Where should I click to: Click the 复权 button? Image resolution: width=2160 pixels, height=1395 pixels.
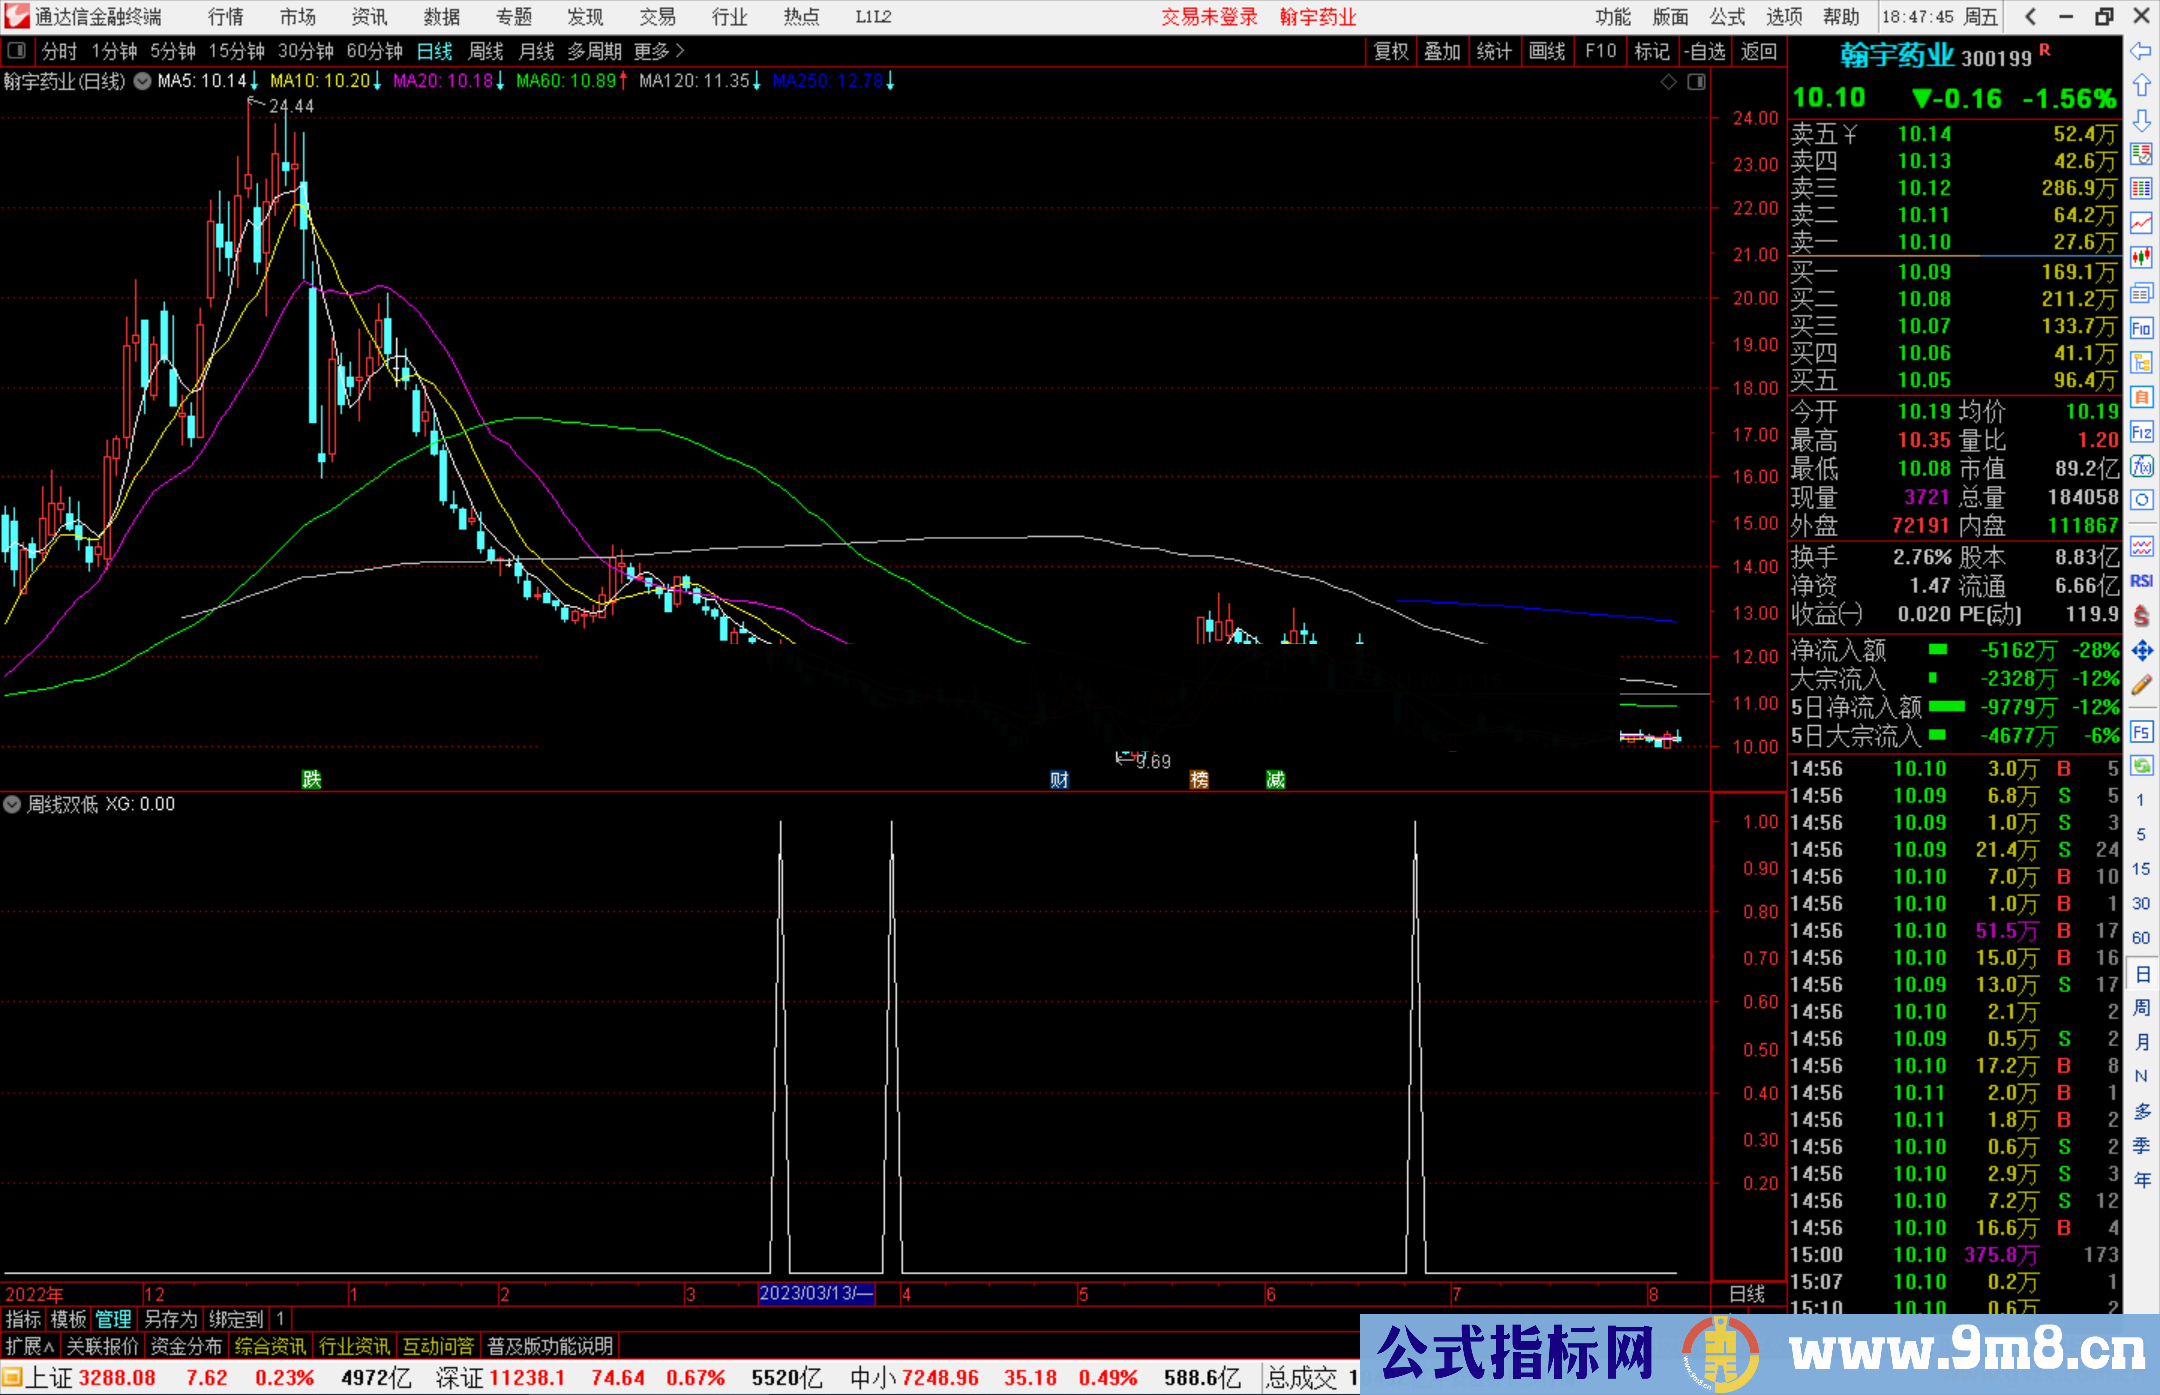click(x=1390, y=51)
